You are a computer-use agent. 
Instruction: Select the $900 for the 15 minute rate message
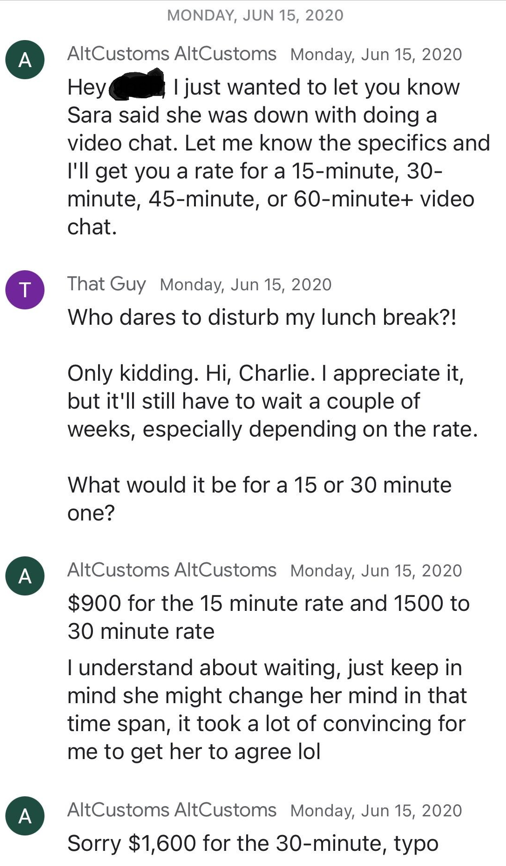[268, 617]
